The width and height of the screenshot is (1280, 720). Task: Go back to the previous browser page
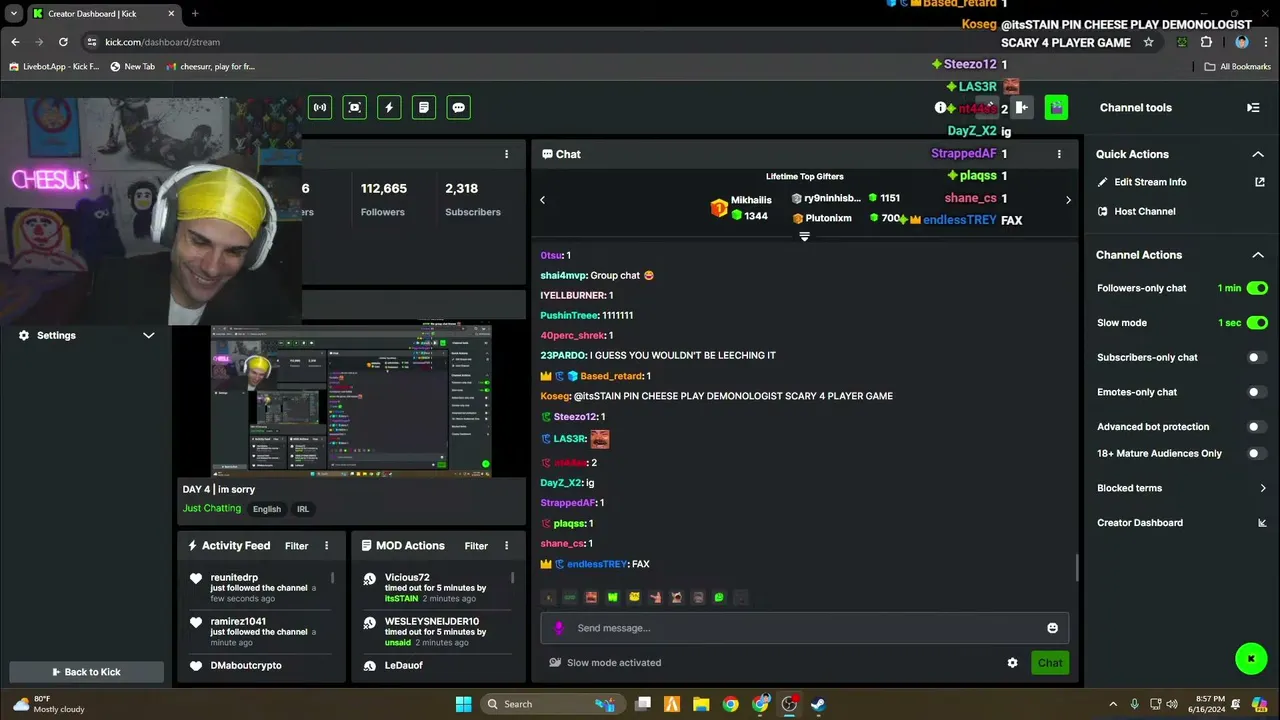click(x=15, y=42)
